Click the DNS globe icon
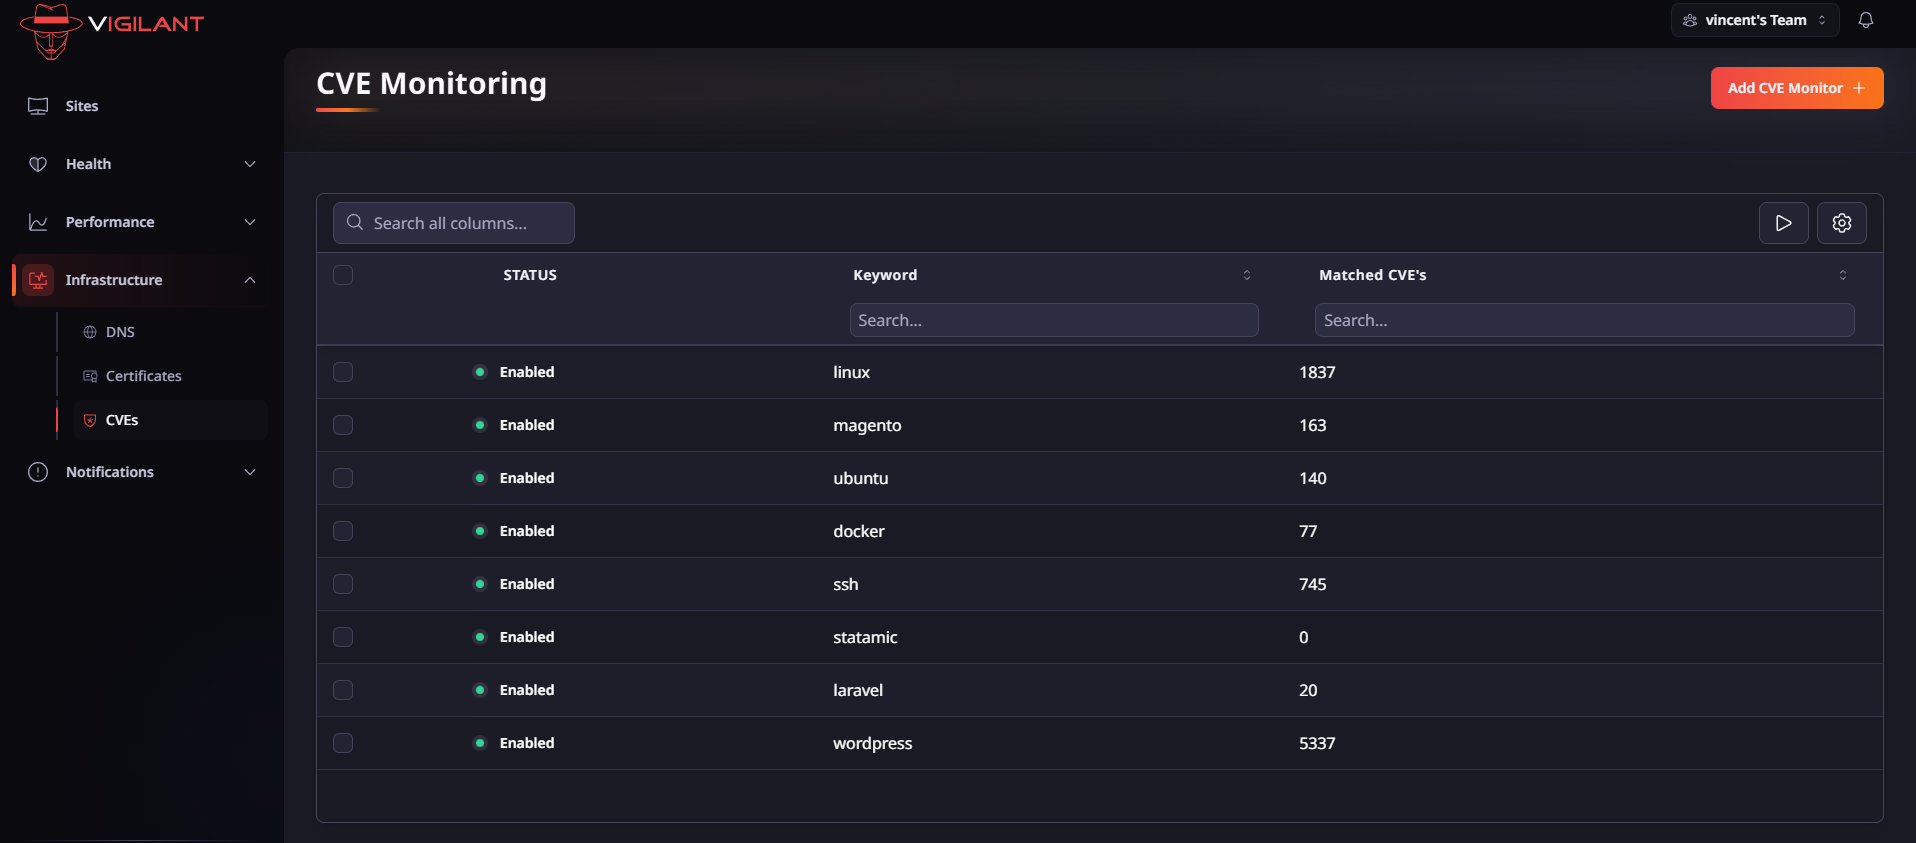This screenshot has height=843, width=1916. coord(90,332)
